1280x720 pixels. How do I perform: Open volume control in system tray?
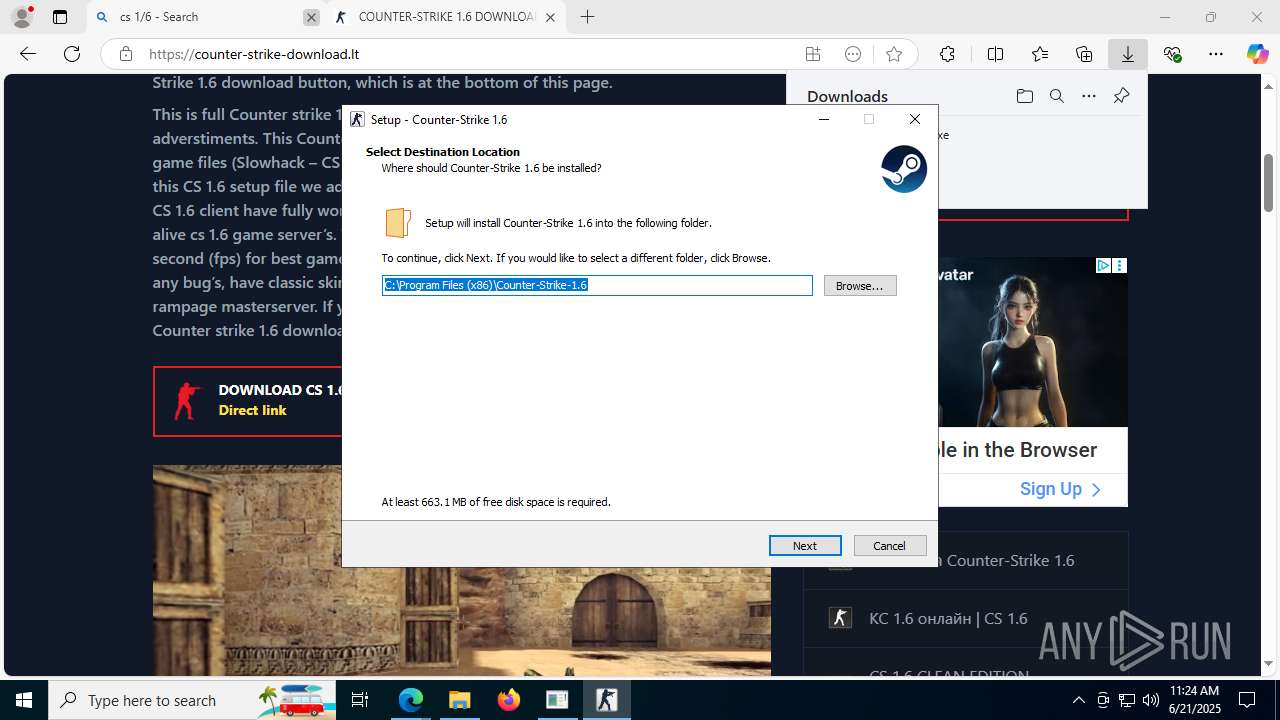(1151, 700)
